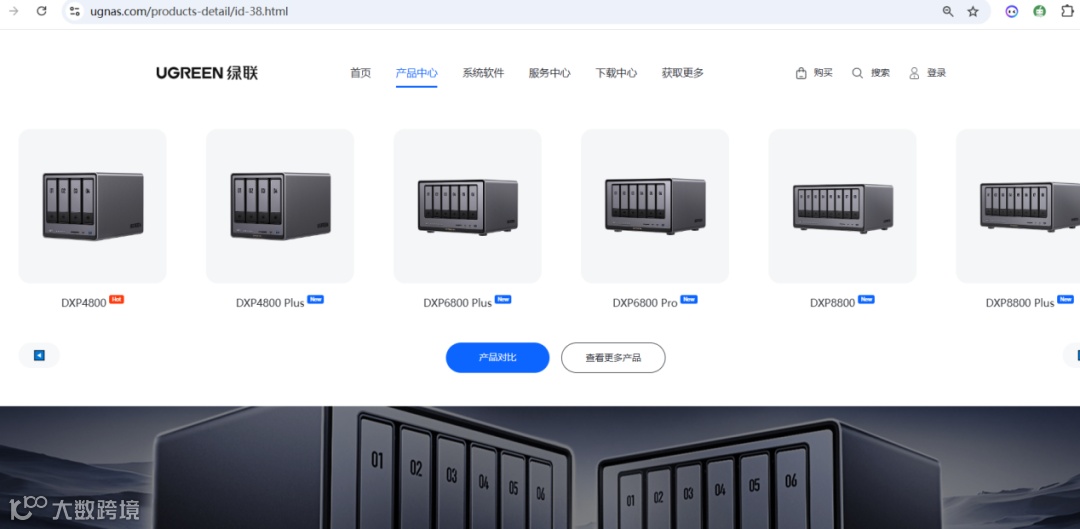Click the New badge next to DXP8800
This screenshot has width=1080, height=529.
click(866, 299)
